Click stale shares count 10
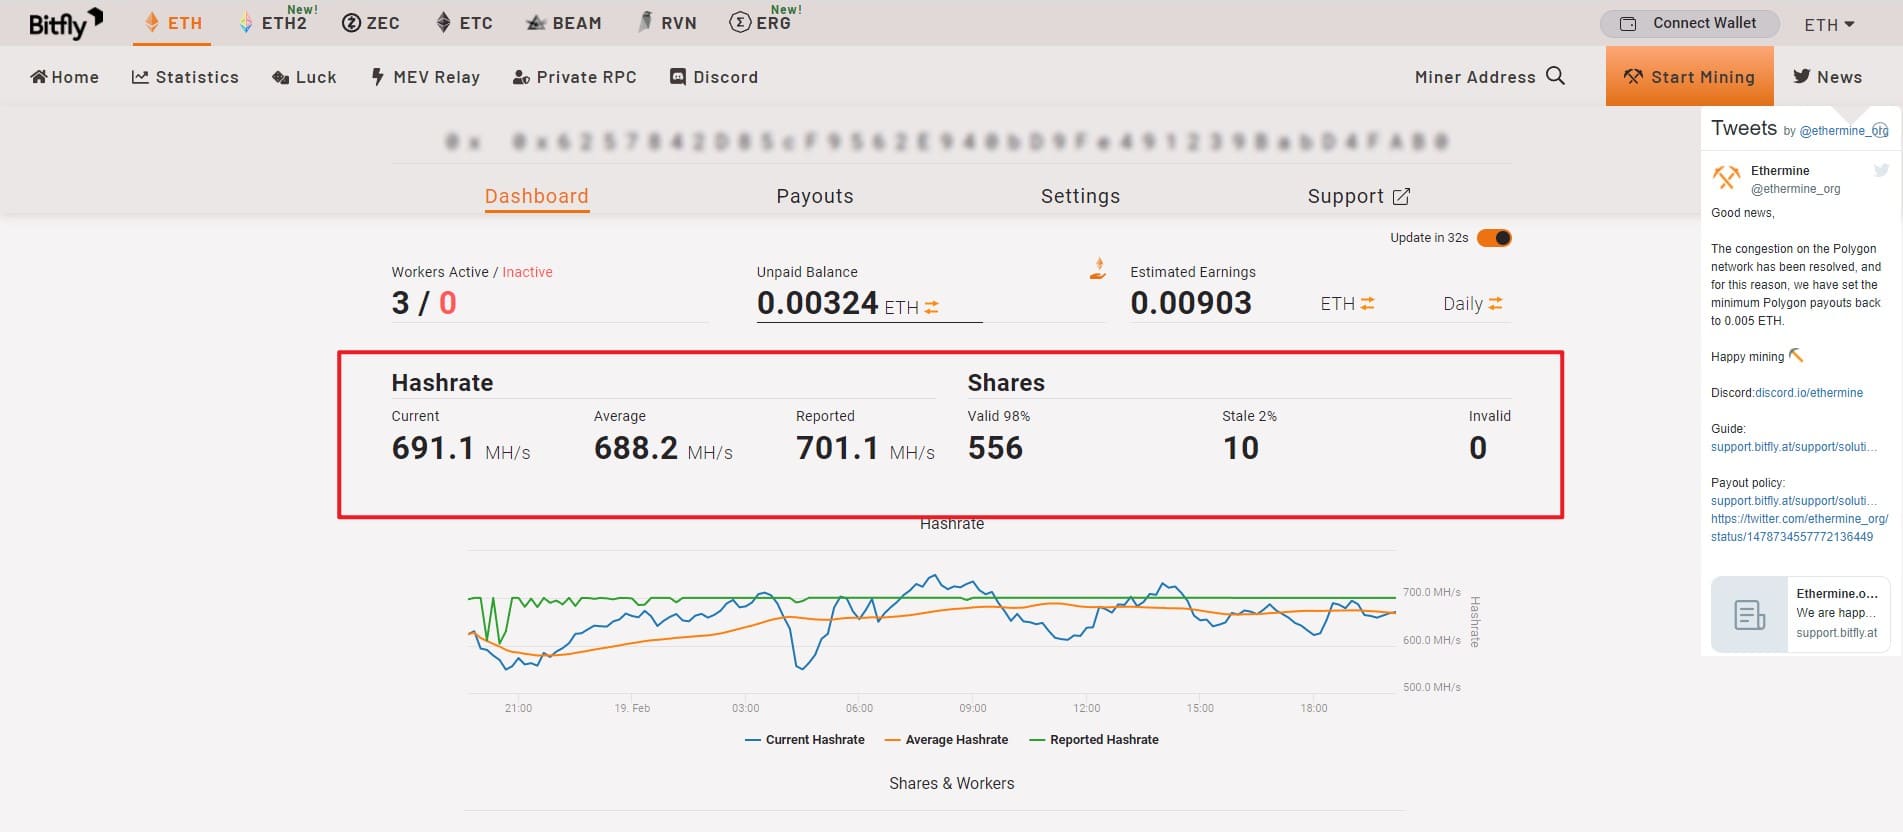 pyautogui.click(x=1241, y=448)
